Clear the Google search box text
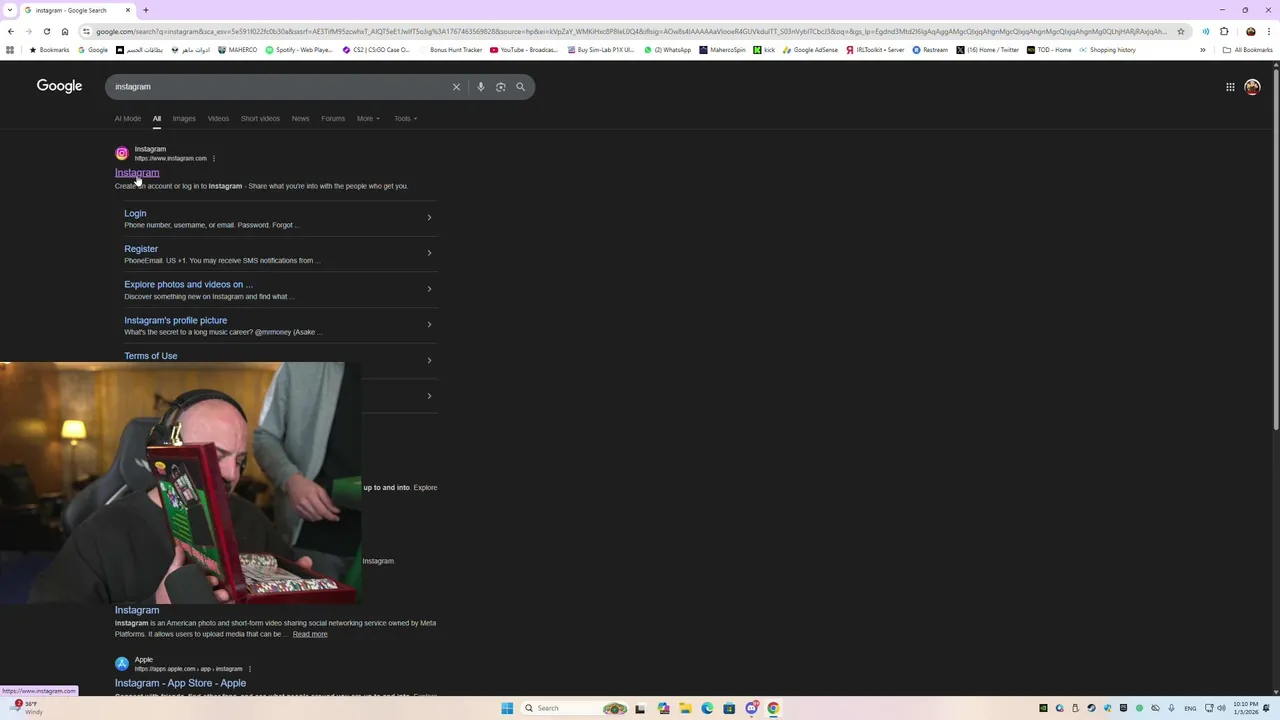 (x=456, y=87)
